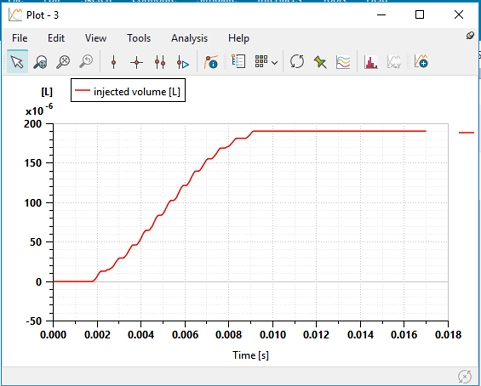Click the green pushpin icon

coord(320,62)
